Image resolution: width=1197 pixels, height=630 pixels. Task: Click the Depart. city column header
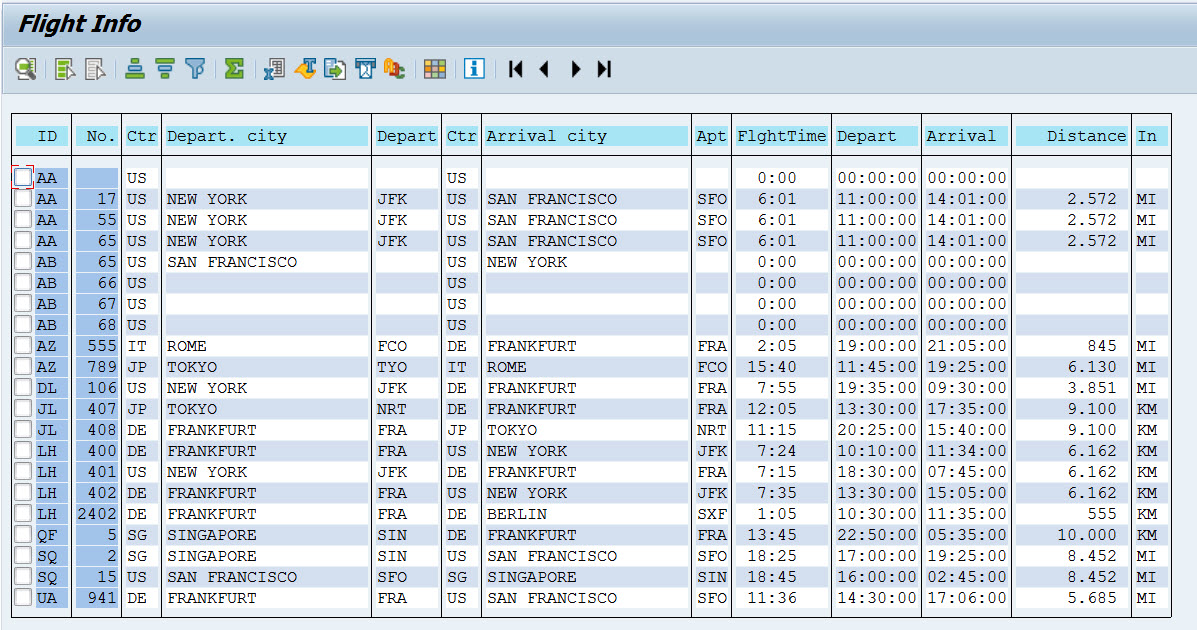click(265, 135)
